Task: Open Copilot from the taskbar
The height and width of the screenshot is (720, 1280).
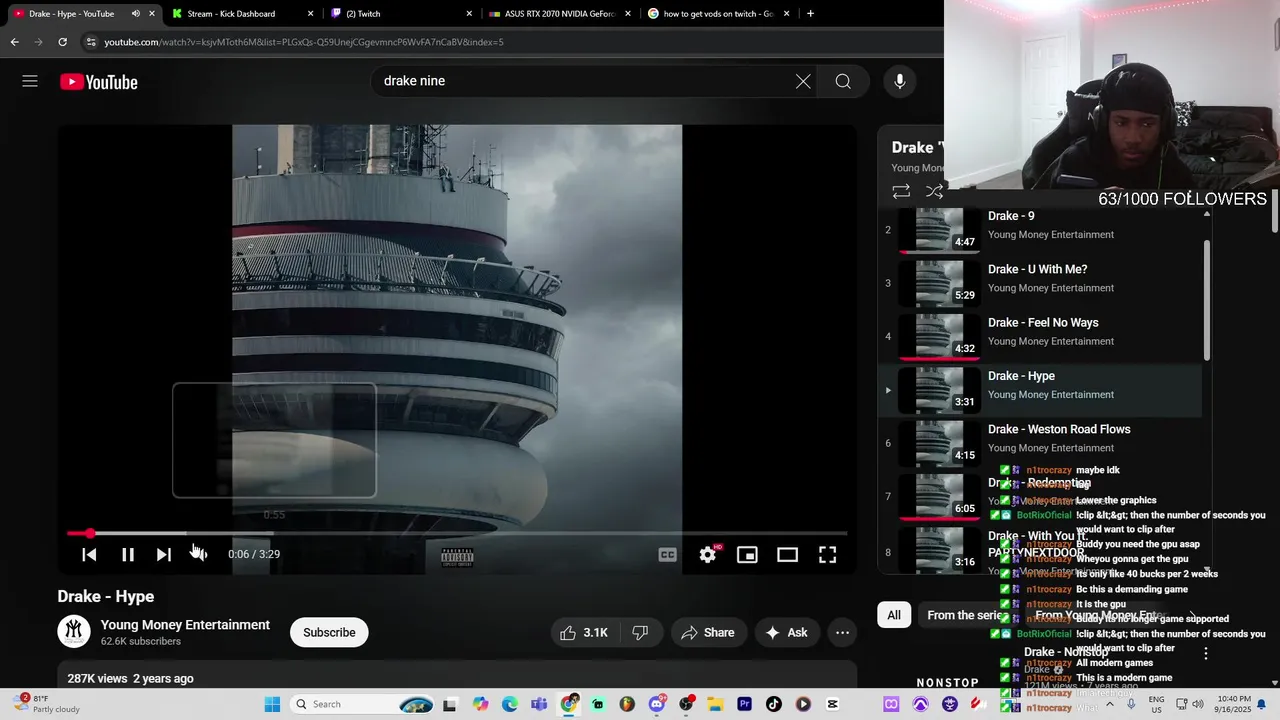Action: pyautogui.click(x=481, y=704)
